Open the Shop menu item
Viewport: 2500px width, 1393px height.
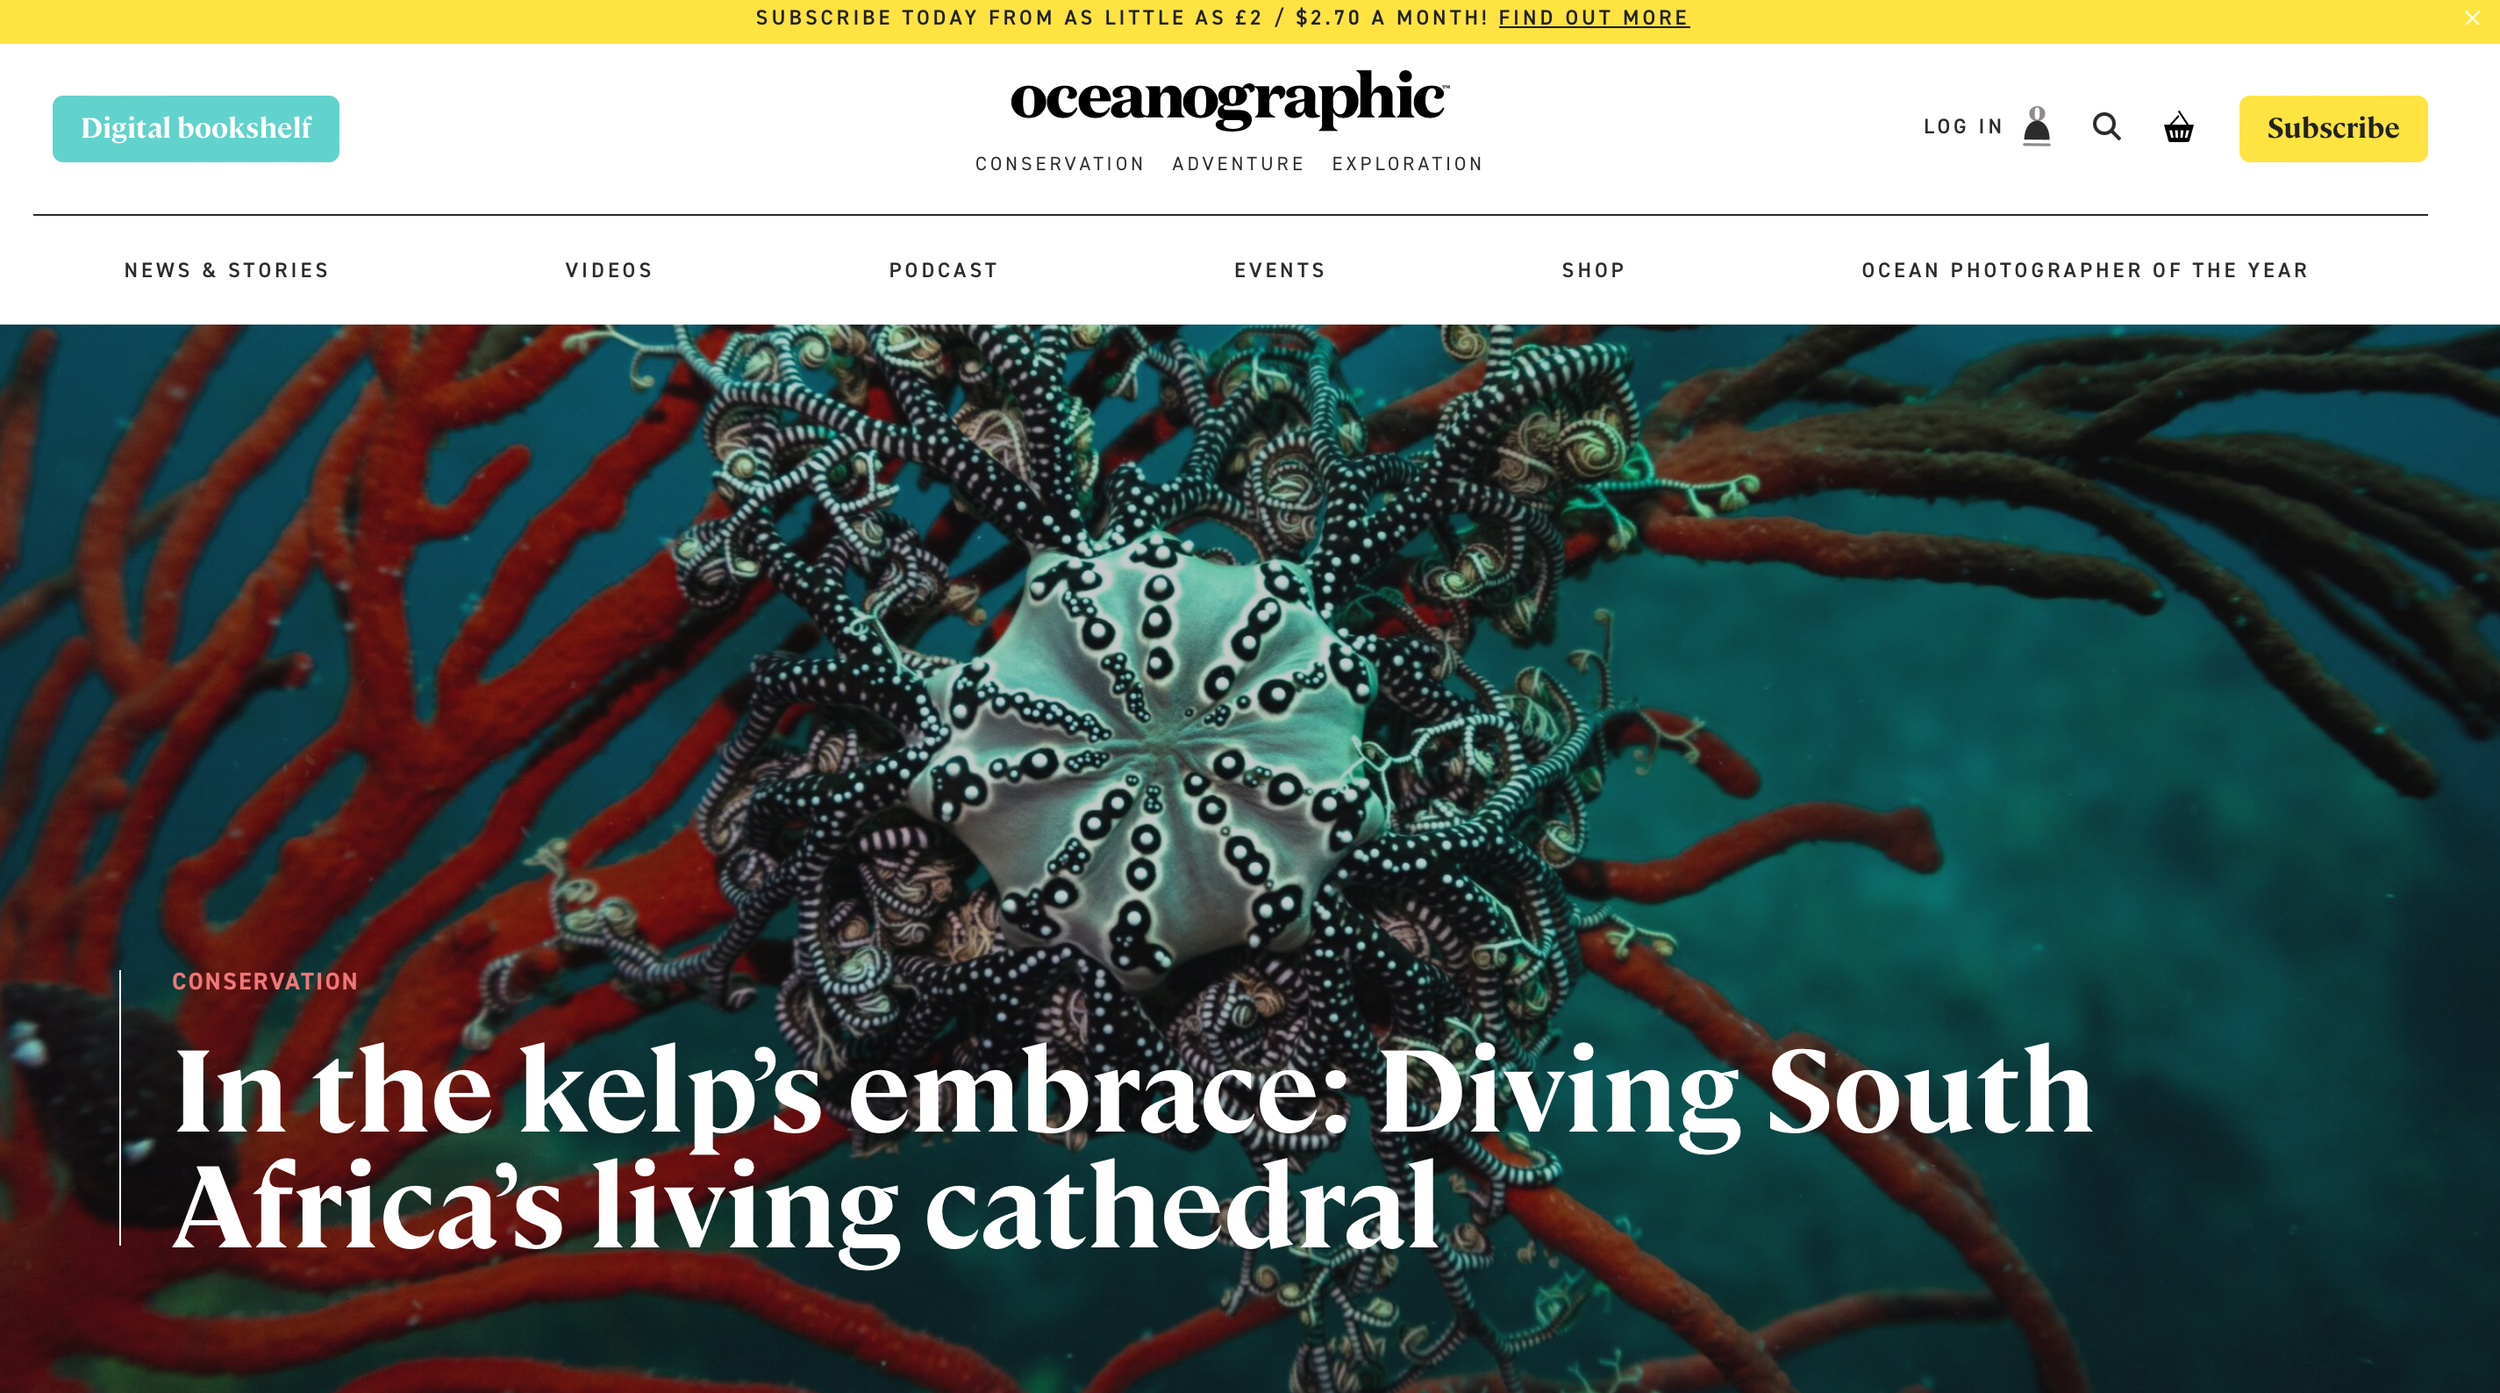tap(1593, 270)
